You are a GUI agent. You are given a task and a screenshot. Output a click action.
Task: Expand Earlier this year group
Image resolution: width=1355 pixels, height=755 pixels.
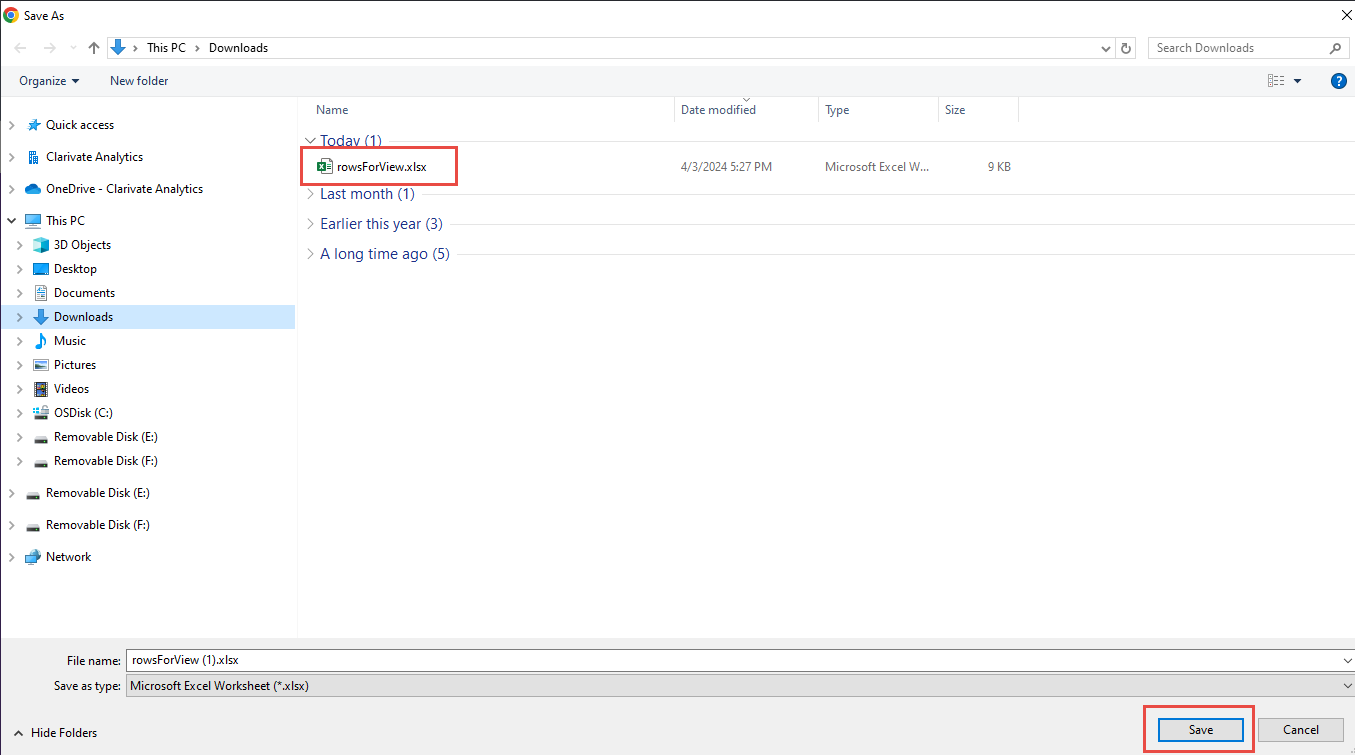click(x=310, y=224)
